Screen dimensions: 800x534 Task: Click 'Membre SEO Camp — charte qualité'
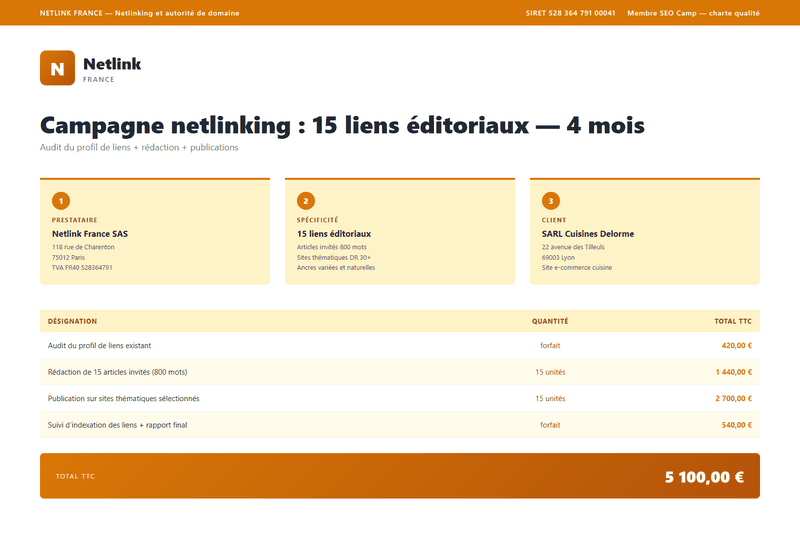pos(693,13)
